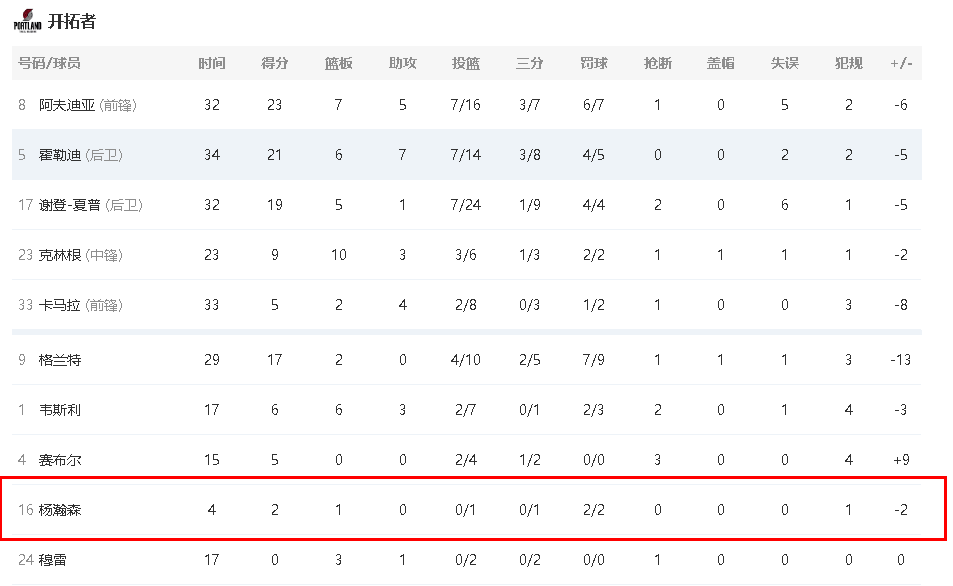
Task: Sort by the 得分 column header
Action: (275, 63)
